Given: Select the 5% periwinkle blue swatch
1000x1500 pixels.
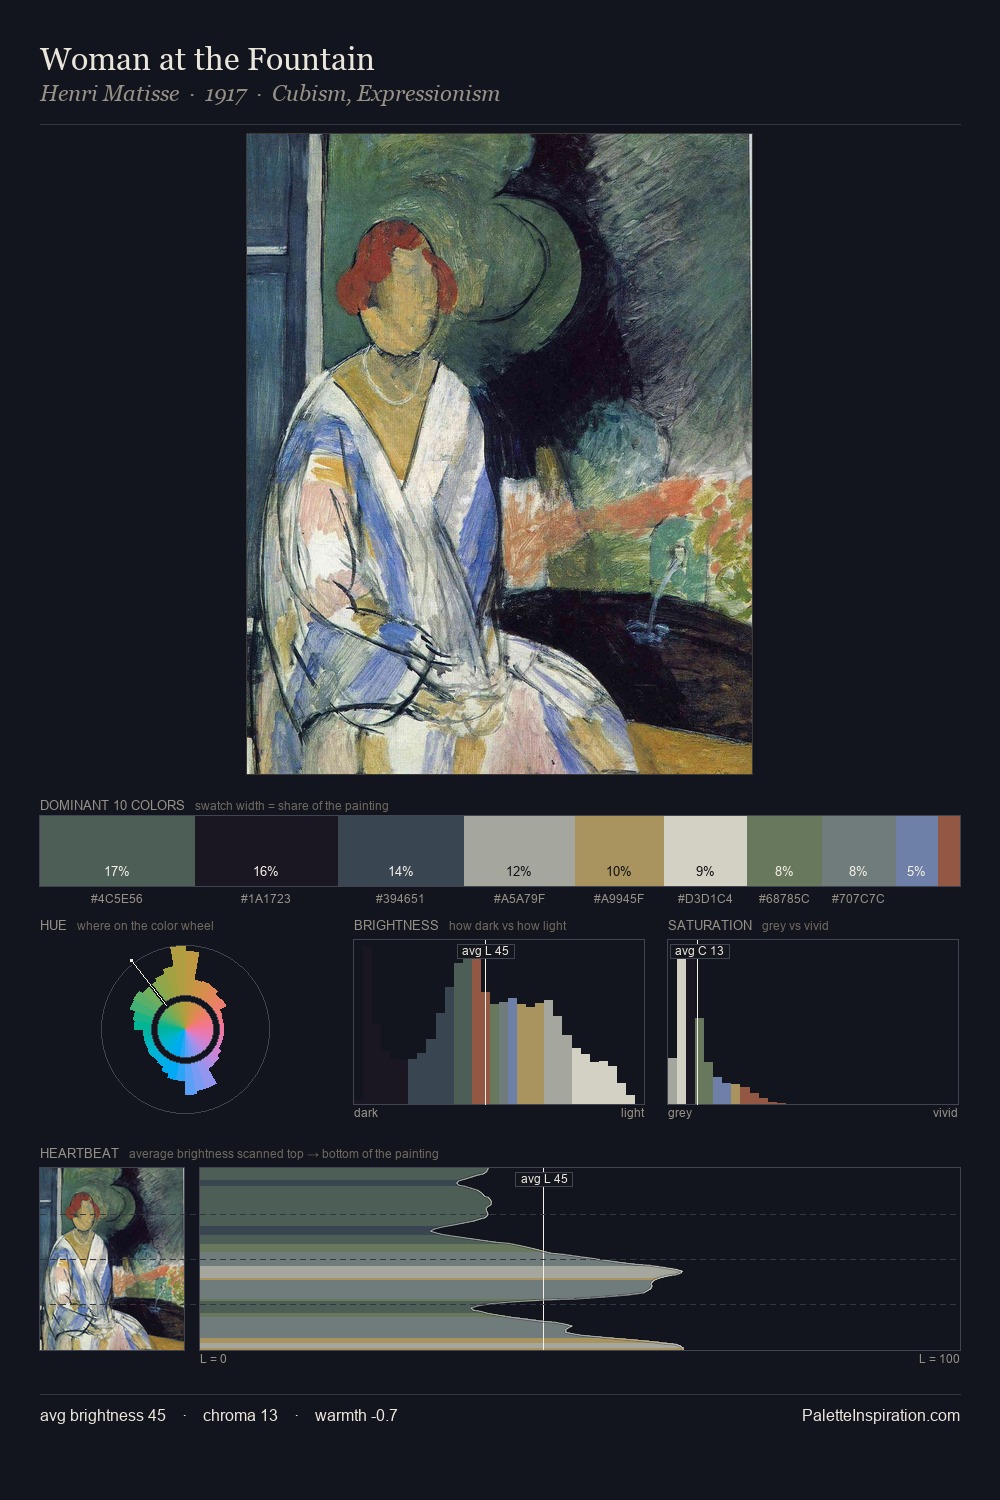Looking at the screenshot, I should tap(916, 851).
